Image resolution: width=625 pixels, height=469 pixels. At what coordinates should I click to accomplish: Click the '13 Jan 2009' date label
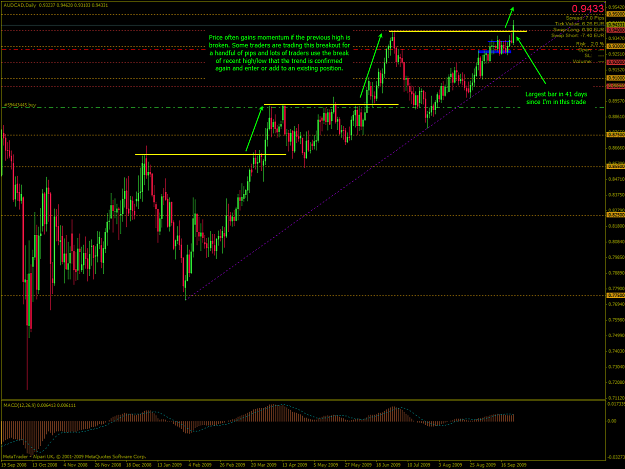tap(170, 465)
